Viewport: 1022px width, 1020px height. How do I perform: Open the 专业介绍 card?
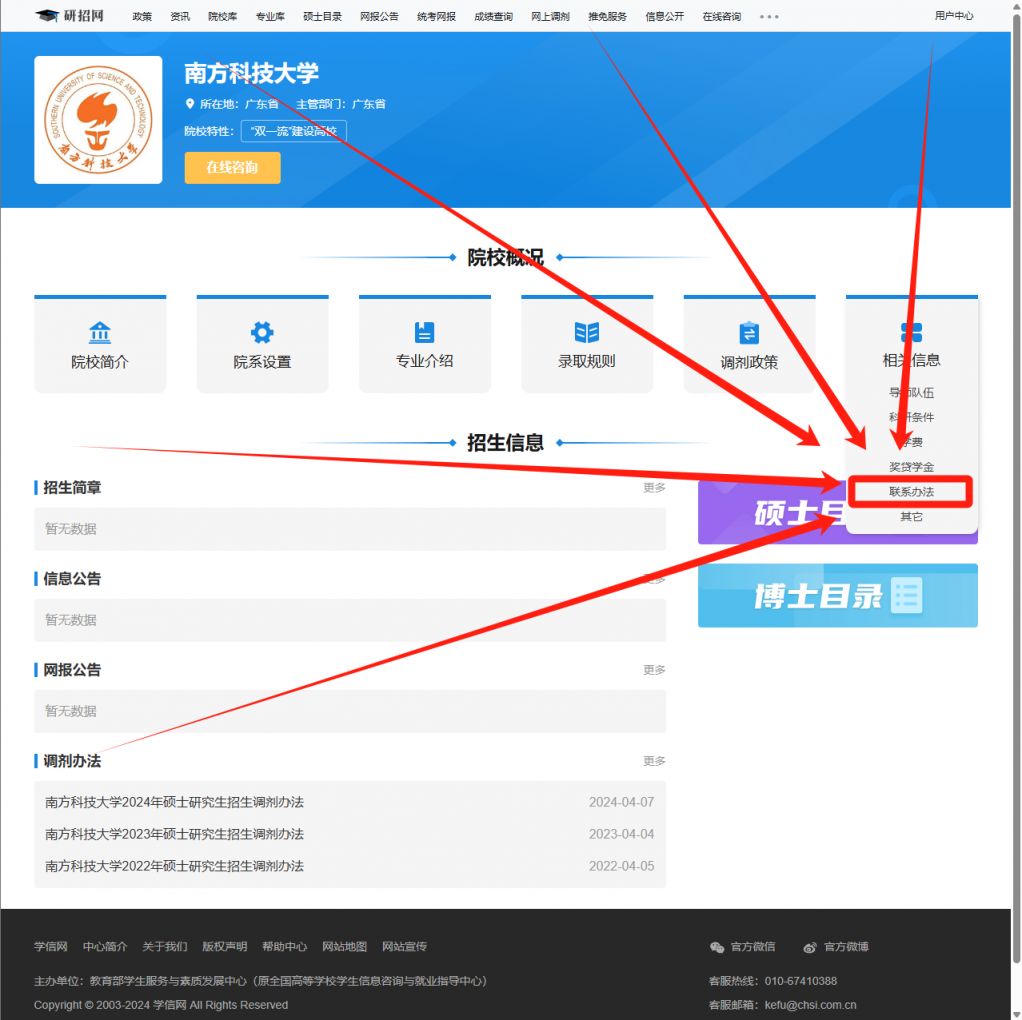pyautogui.click(x=424, y=344)
